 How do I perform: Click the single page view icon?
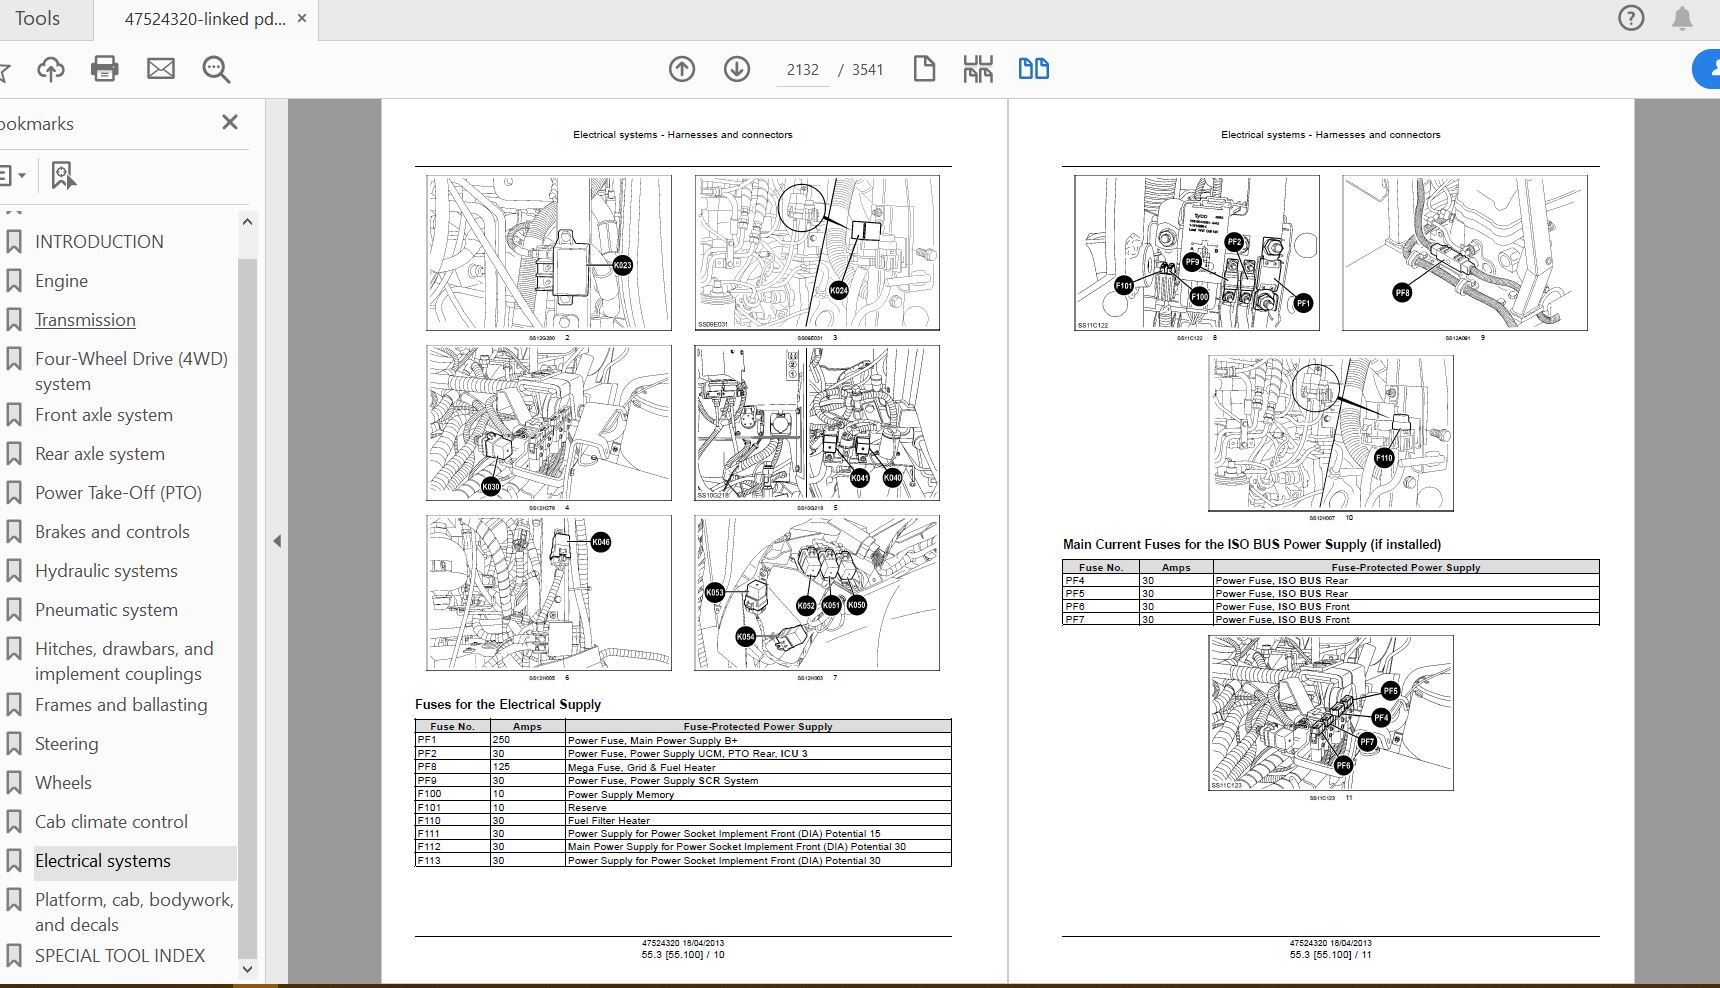pos(924,69)
